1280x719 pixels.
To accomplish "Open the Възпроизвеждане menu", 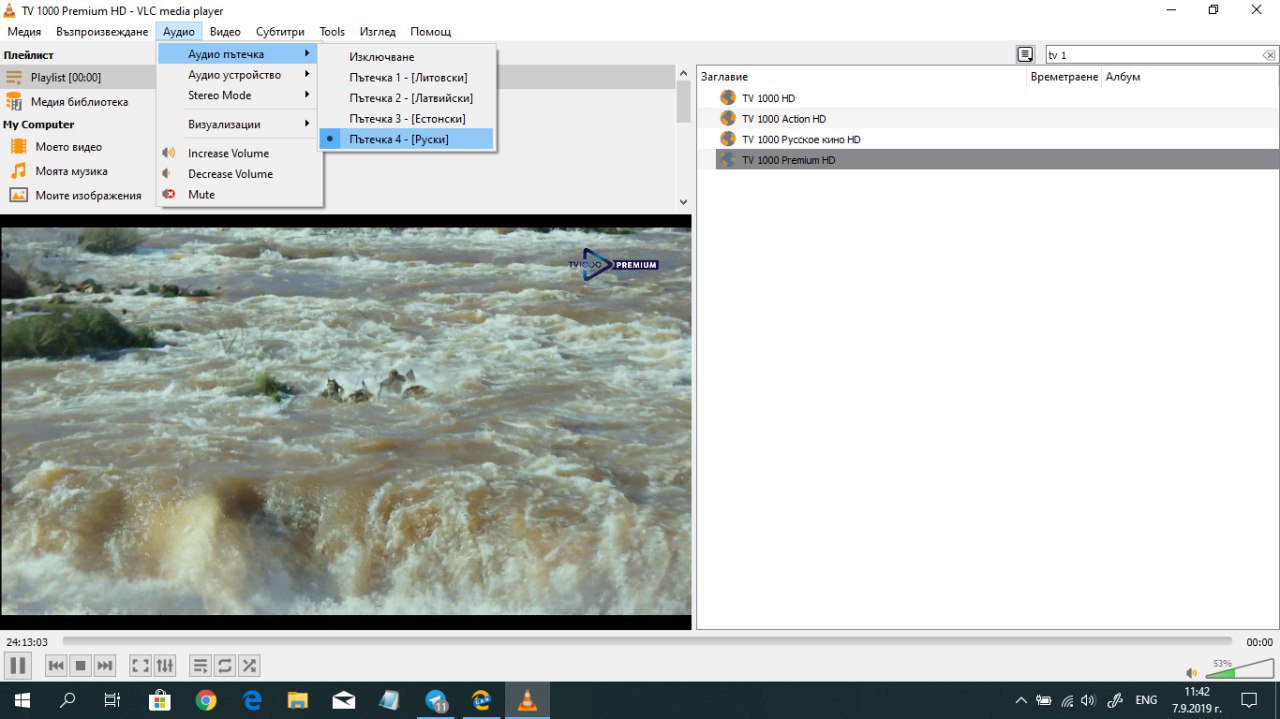I will (102, 32).
